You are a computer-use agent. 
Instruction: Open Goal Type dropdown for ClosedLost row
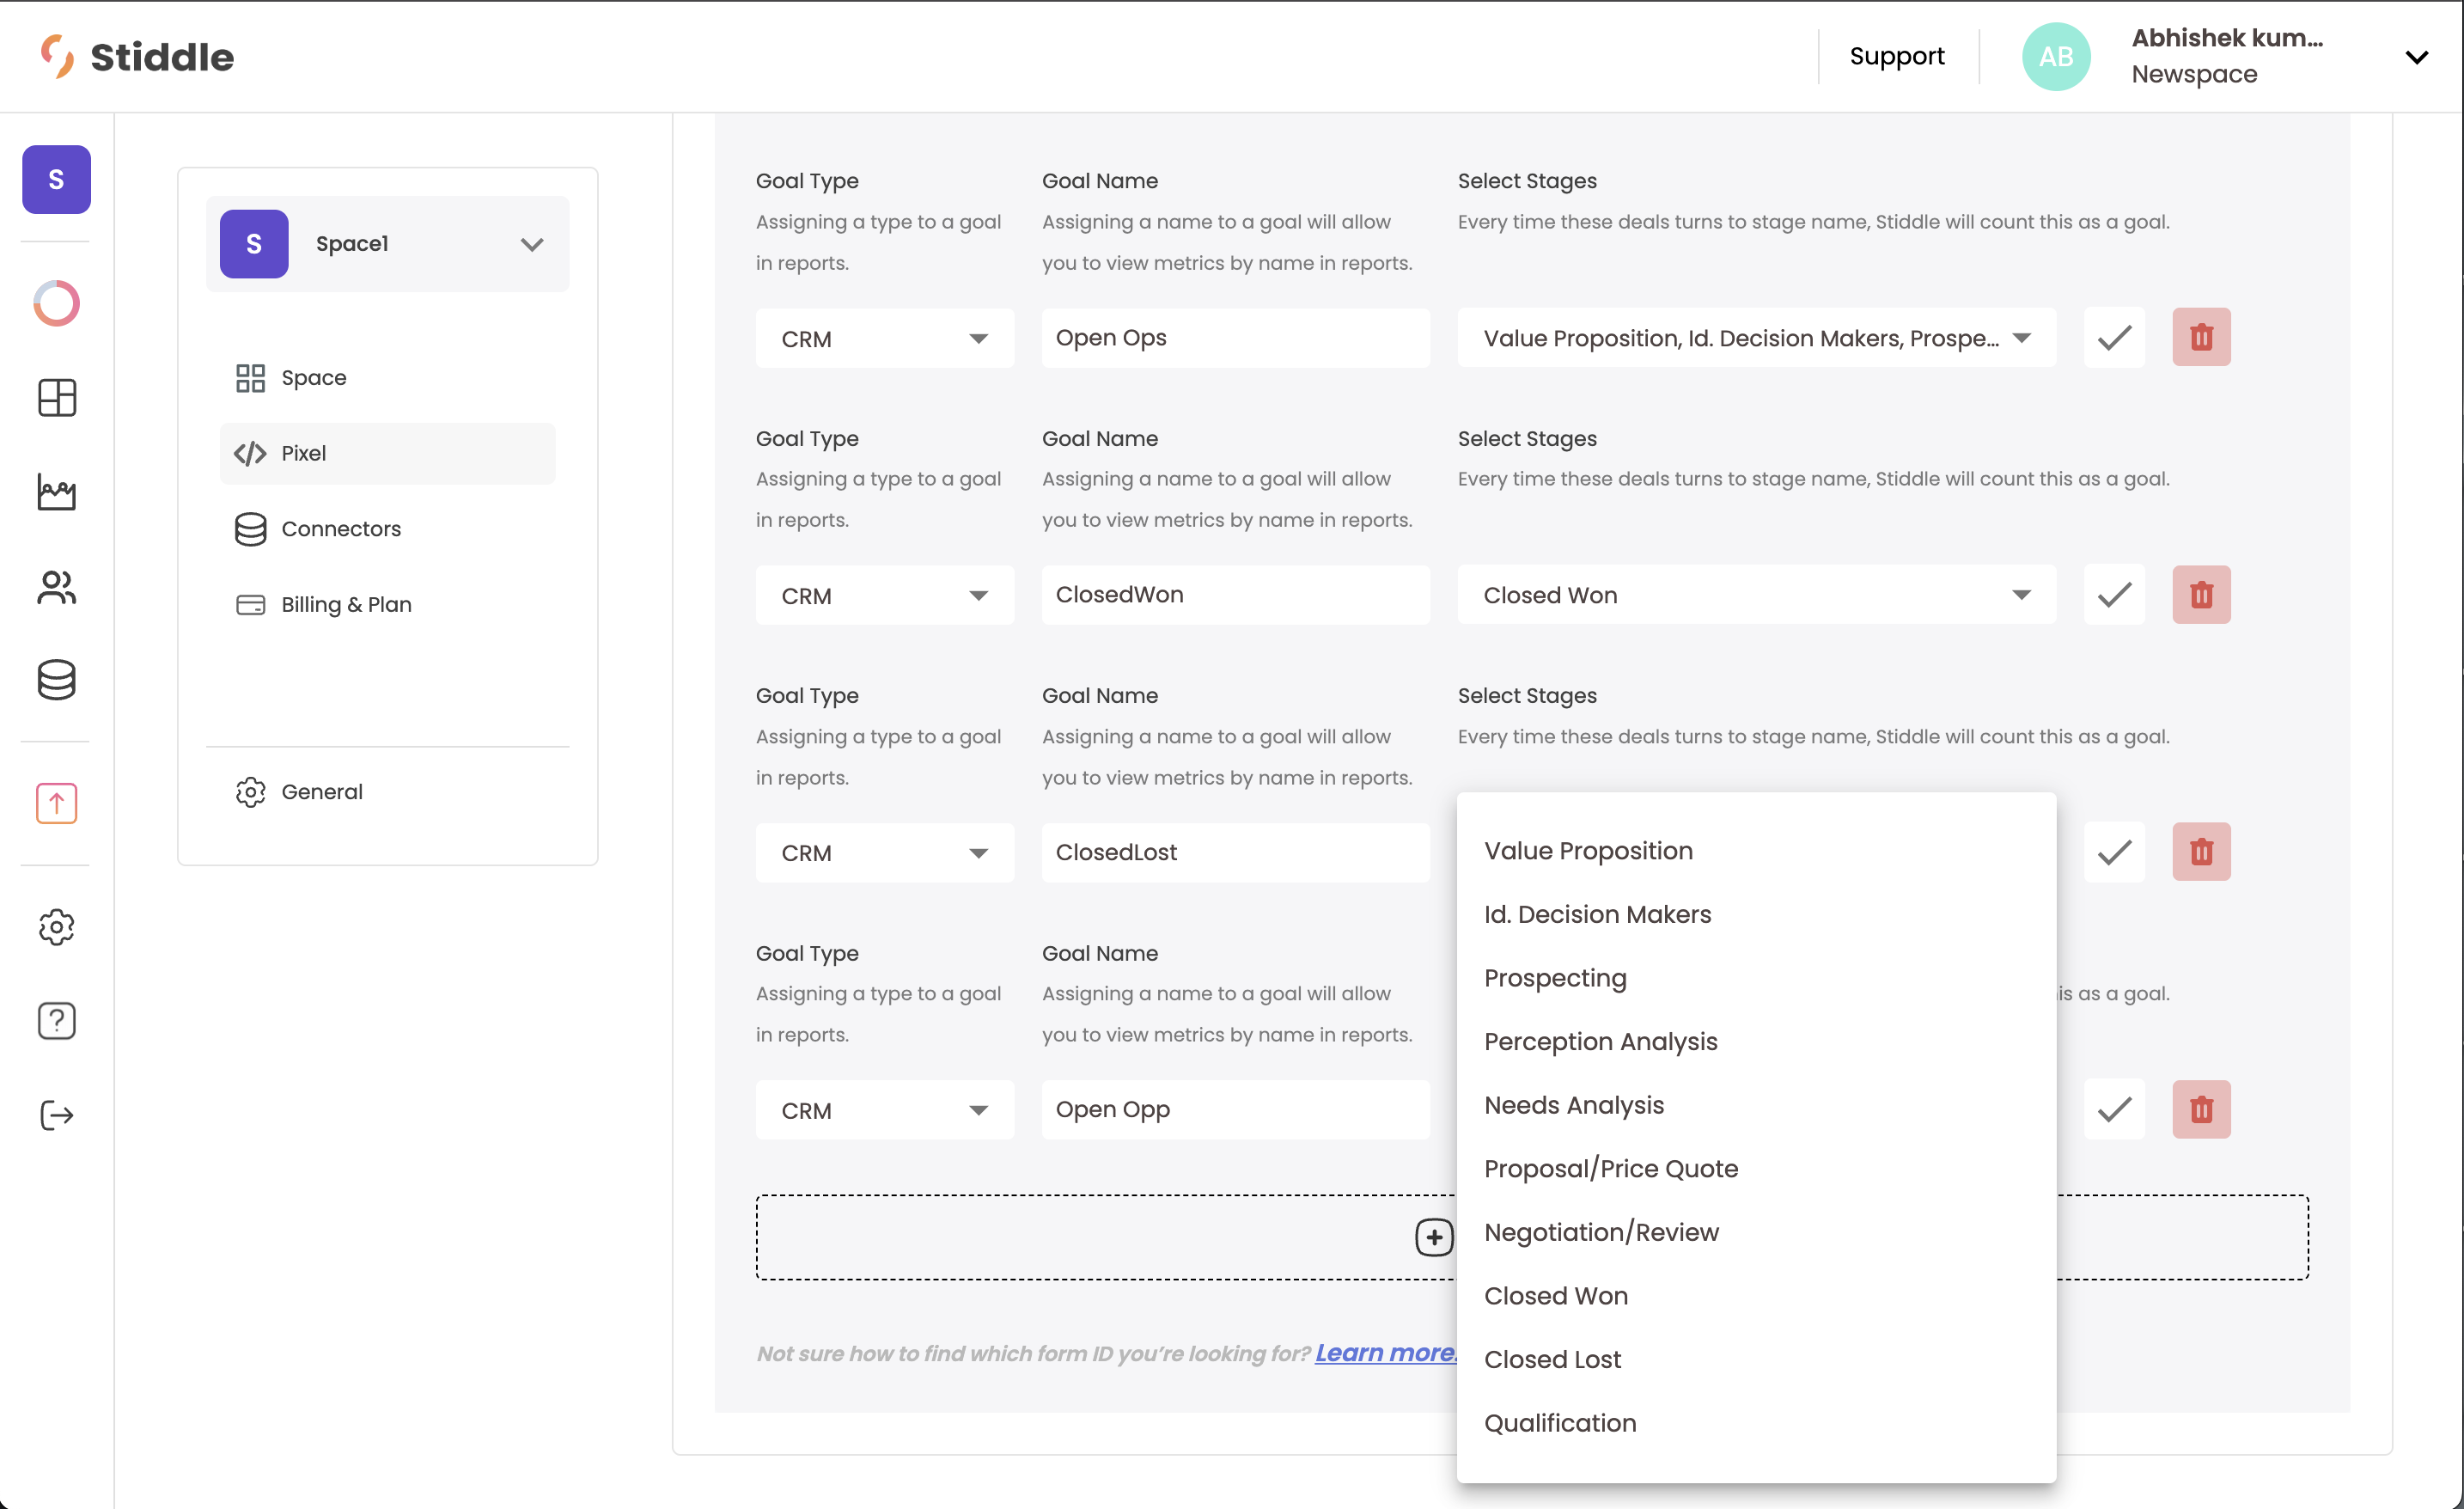tap(884, 853)
